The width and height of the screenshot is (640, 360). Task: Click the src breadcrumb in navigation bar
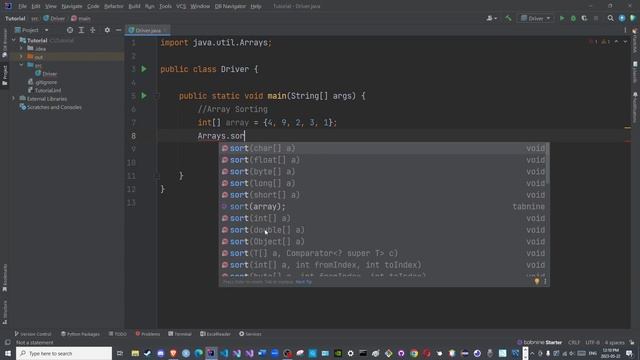coord(35,18)
